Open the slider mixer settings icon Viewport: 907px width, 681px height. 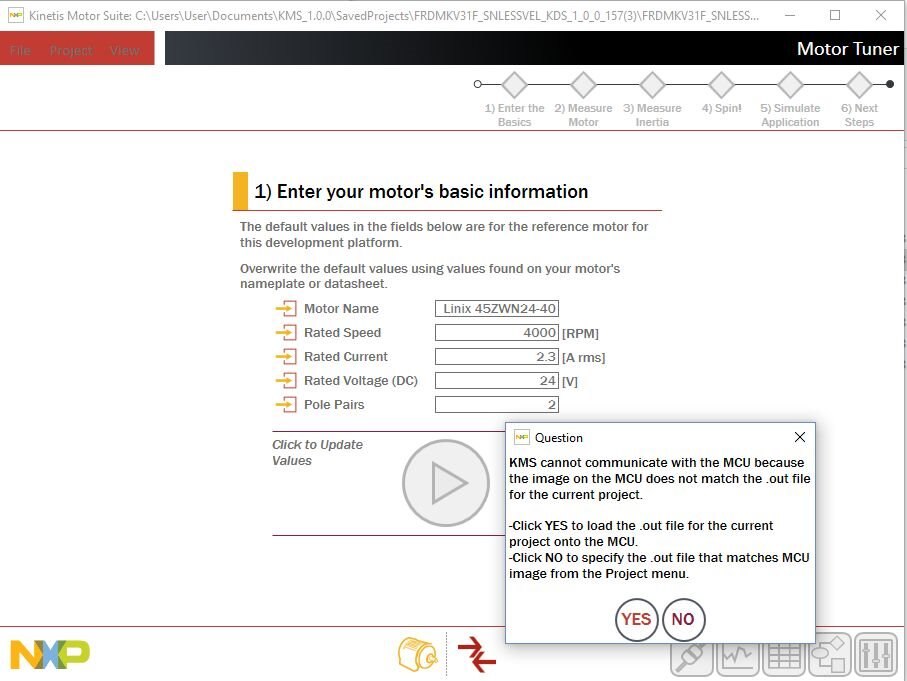[876, 654]
